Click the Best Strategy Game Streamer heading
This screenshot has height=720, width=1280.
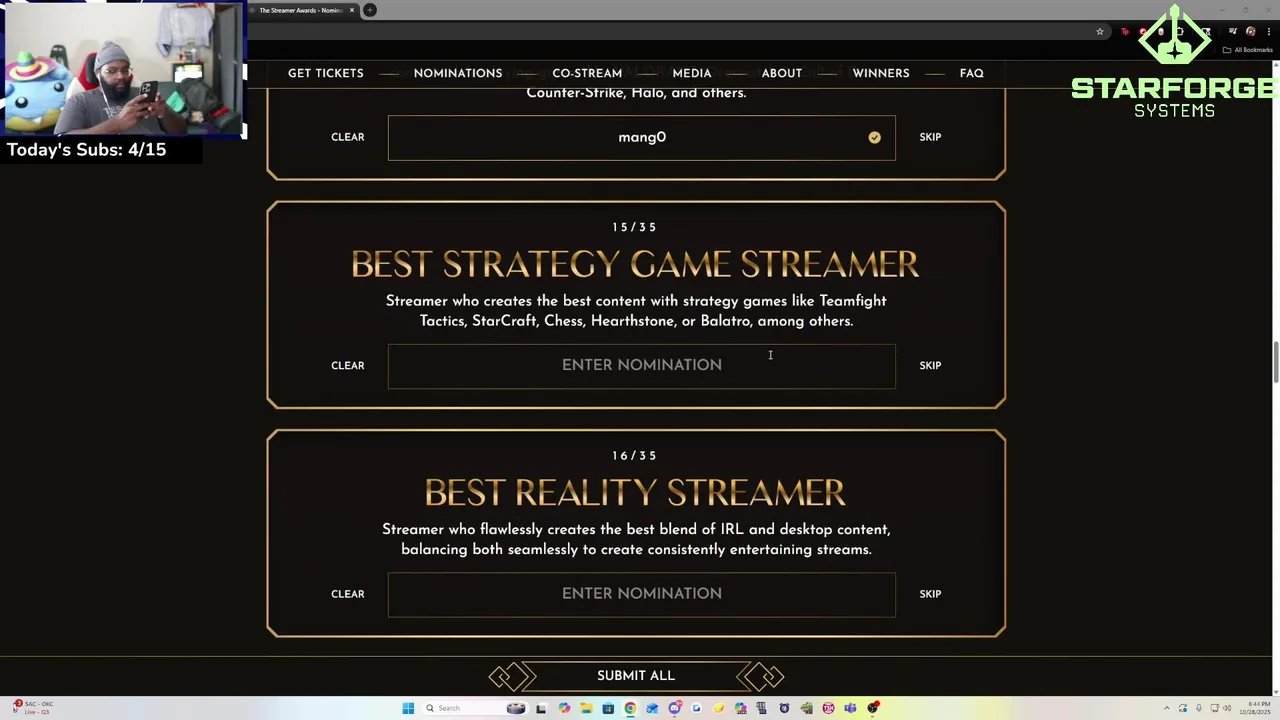pyautogui.click(x=635, y=264)
